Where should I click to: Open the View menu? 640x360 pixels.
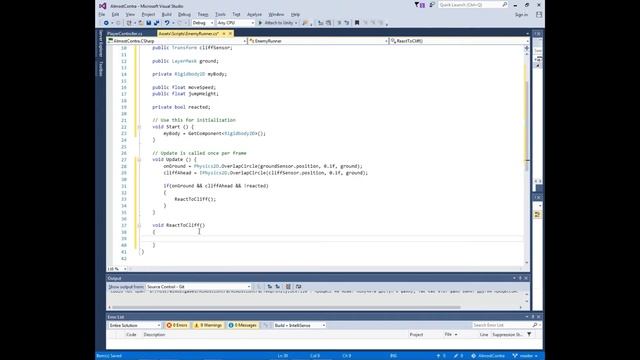[x=130, y=14]
